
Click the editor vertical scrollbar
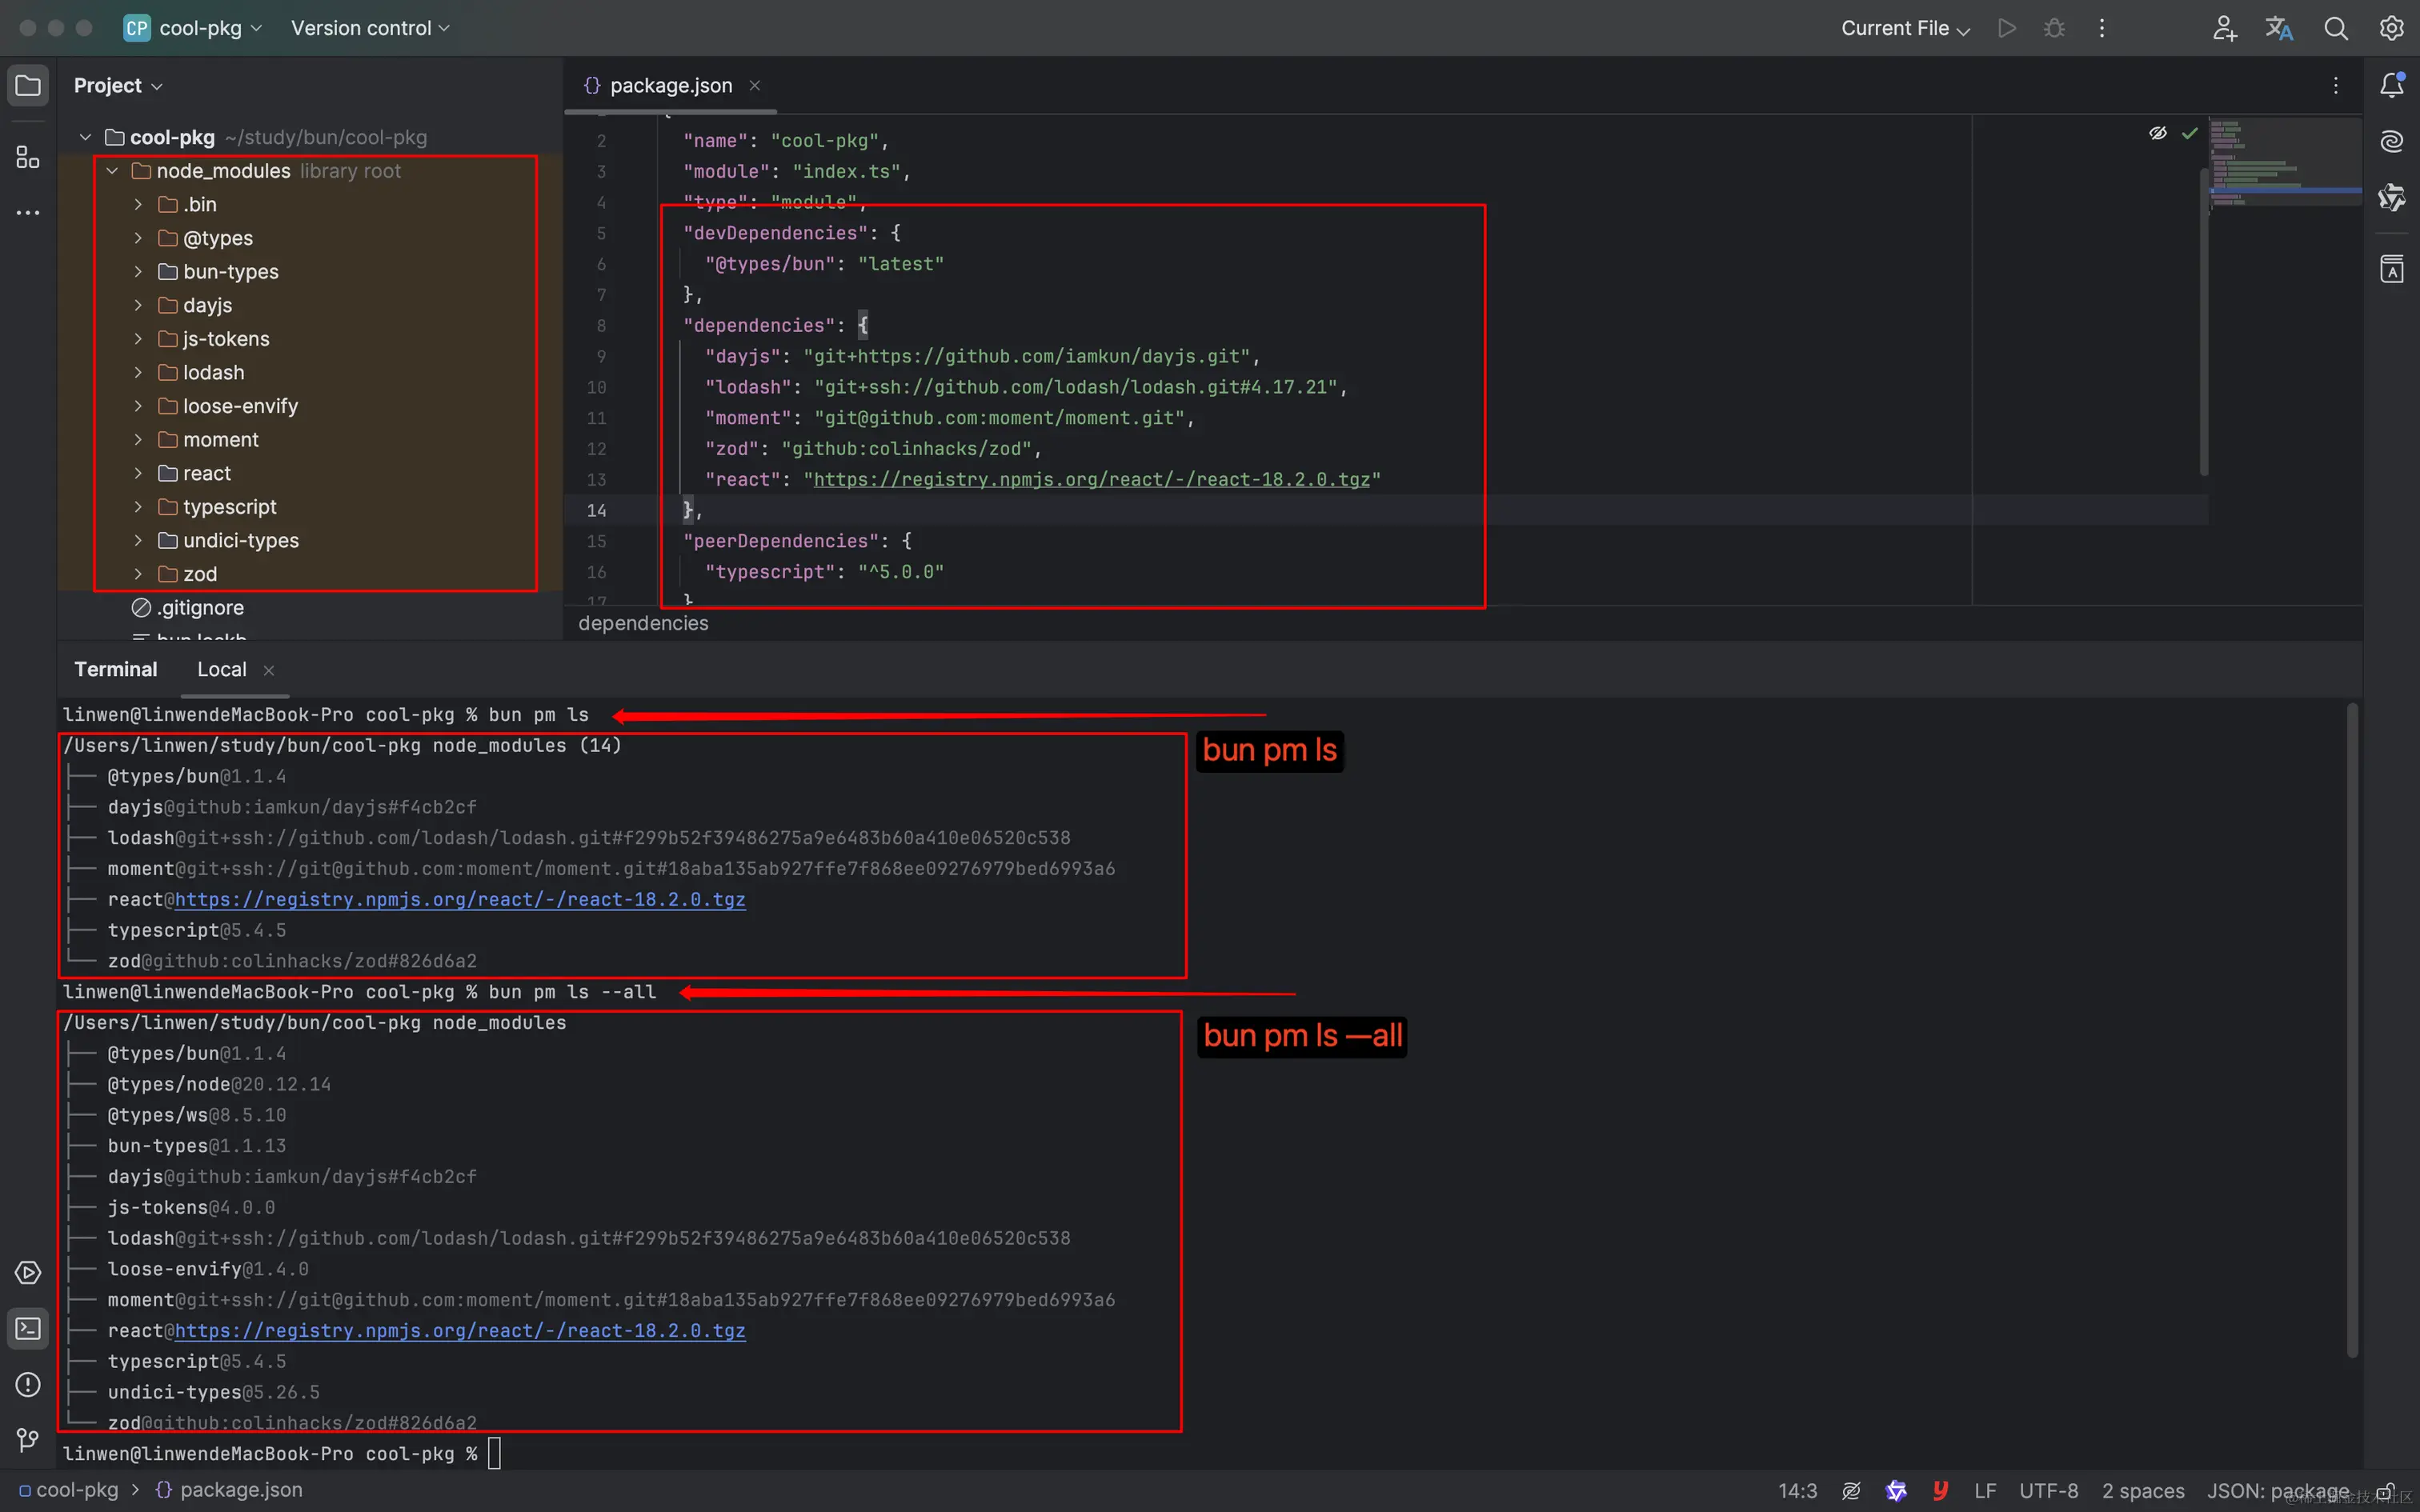[2203, 322]
